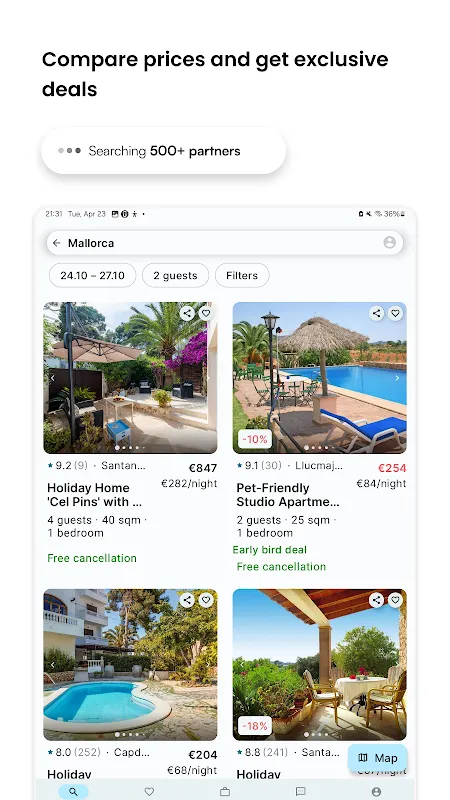
Task: Open the Filters chip
Action: [x=242, y=276]
